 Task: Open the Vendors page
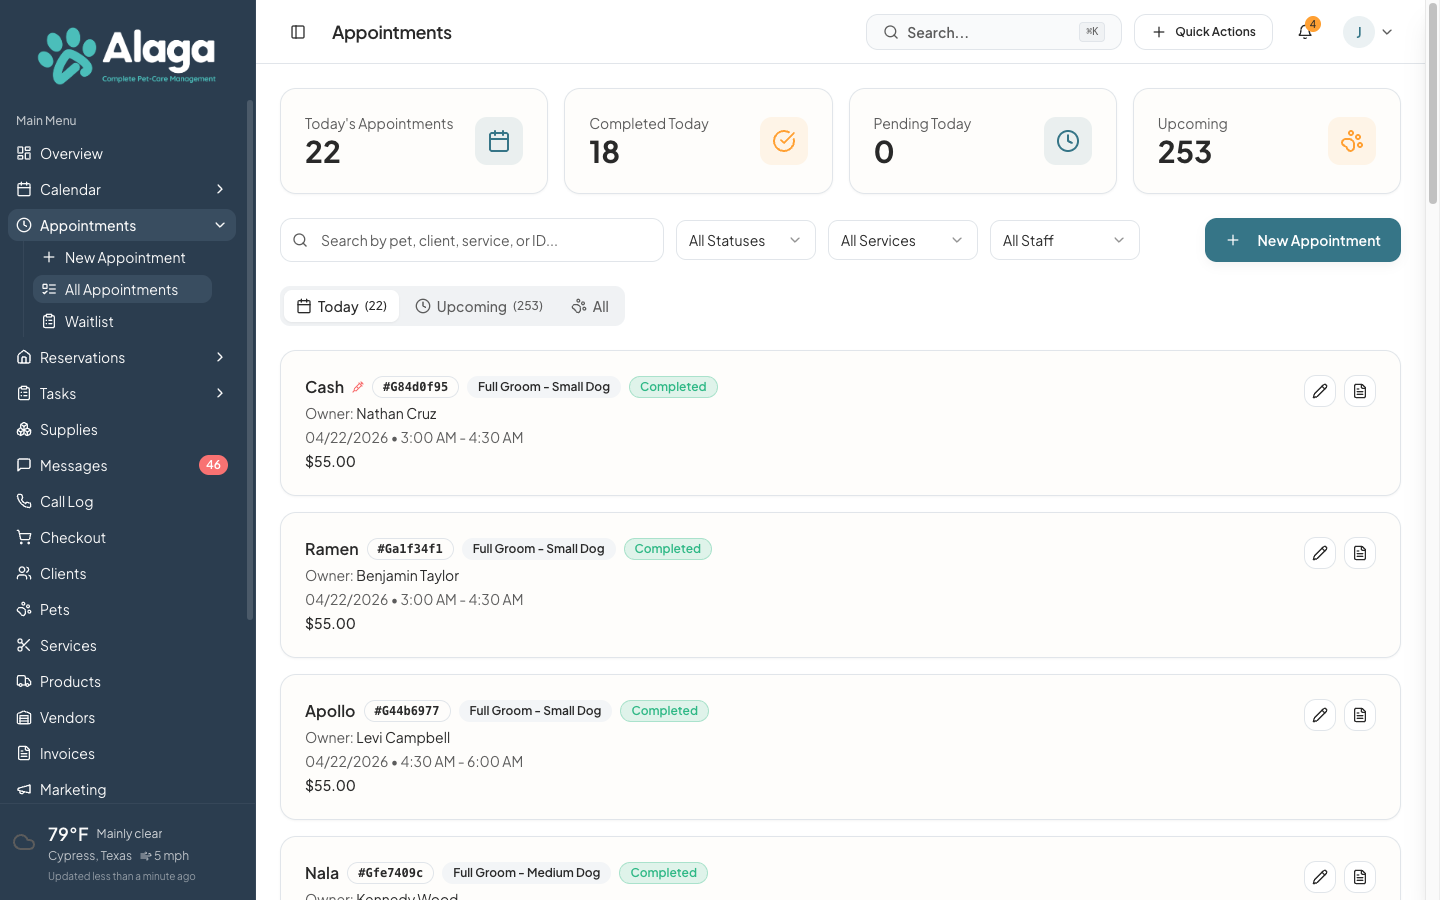tap(122, 717)
